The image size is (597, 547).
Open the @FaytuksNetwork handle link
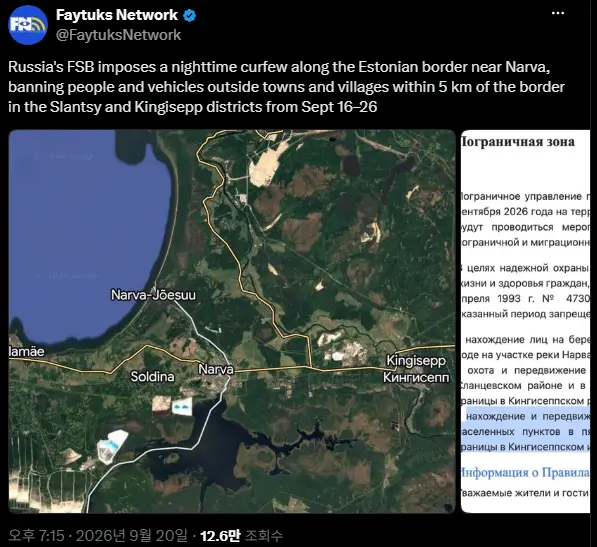coord(118,35)
